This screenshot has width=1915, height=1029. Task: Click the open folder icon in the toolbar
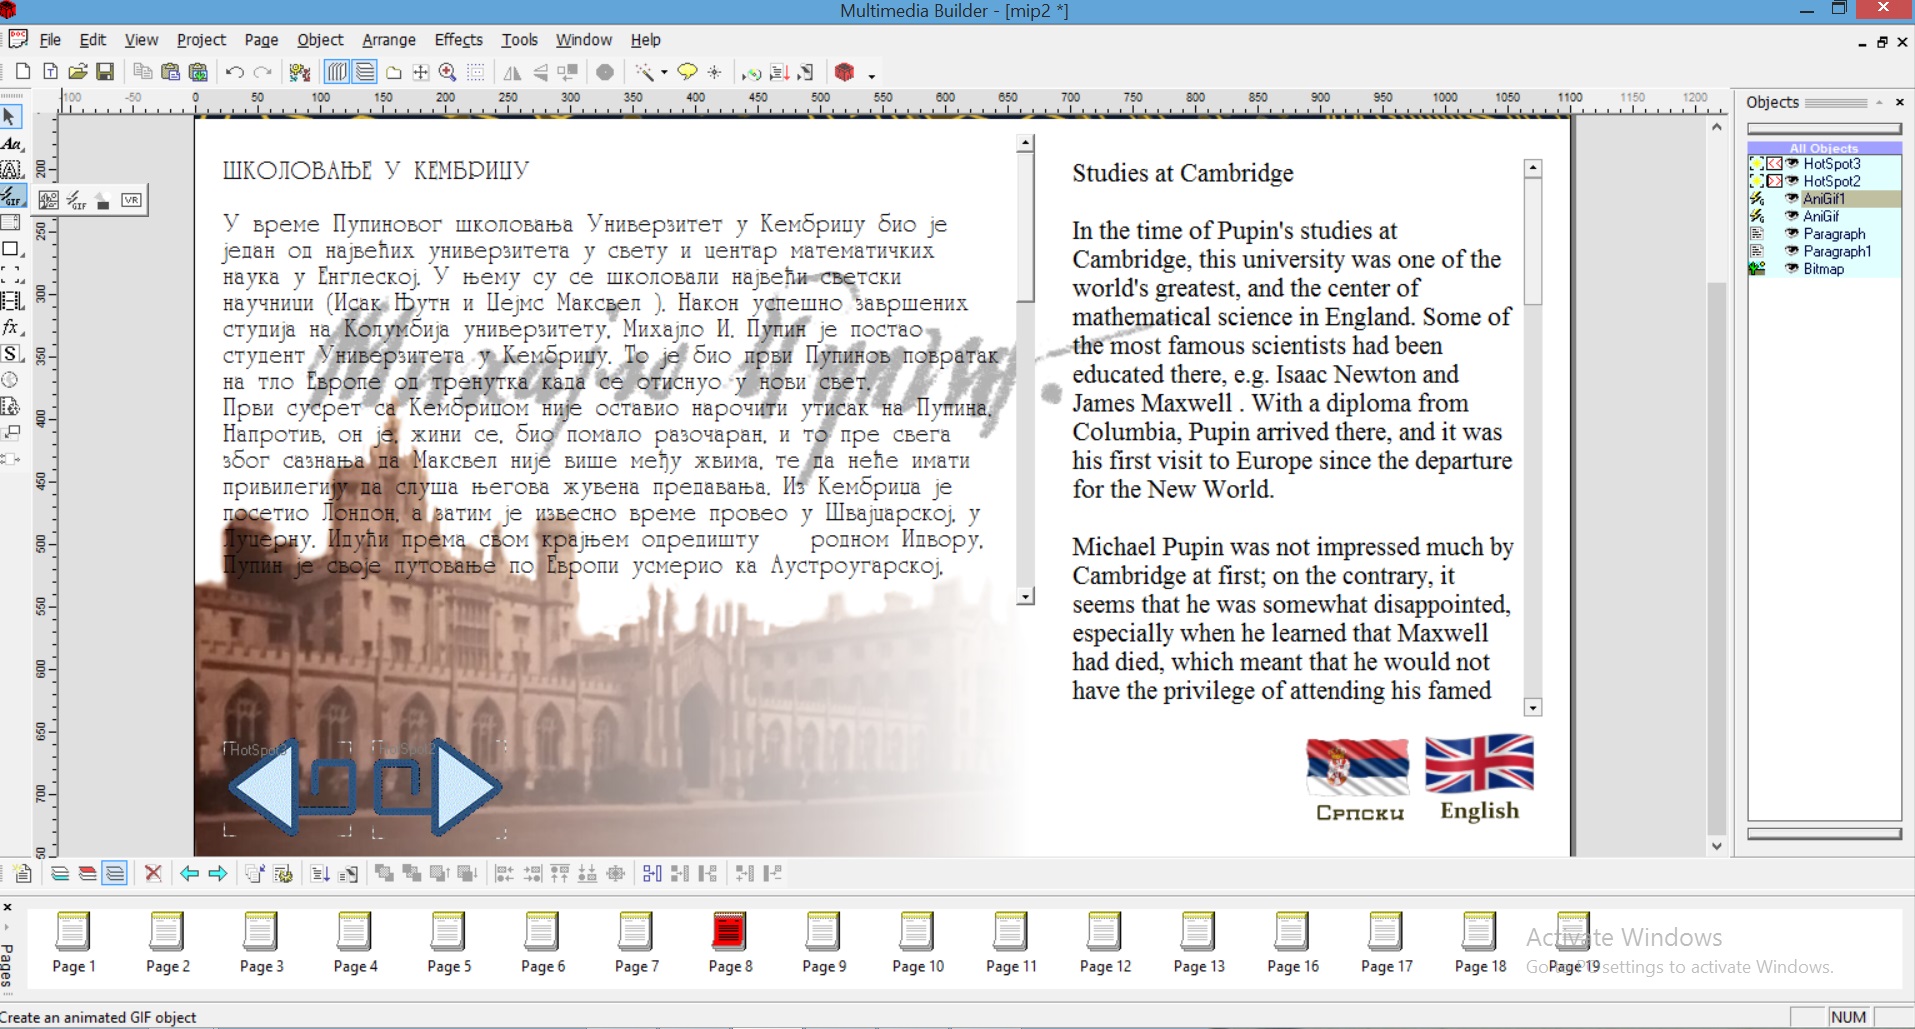(x=77, y=72)
